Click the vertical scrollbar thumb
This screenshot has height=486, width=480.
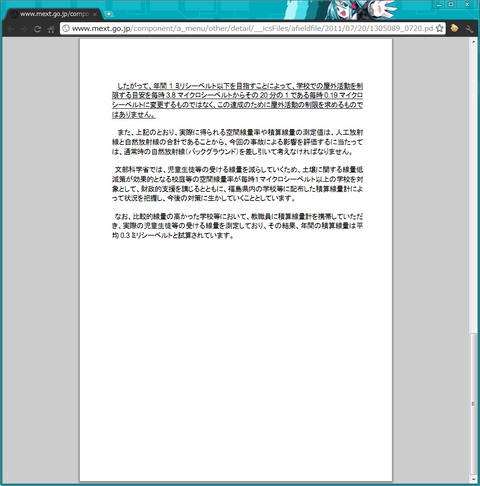pyautogui.click(x=473, y=404)
